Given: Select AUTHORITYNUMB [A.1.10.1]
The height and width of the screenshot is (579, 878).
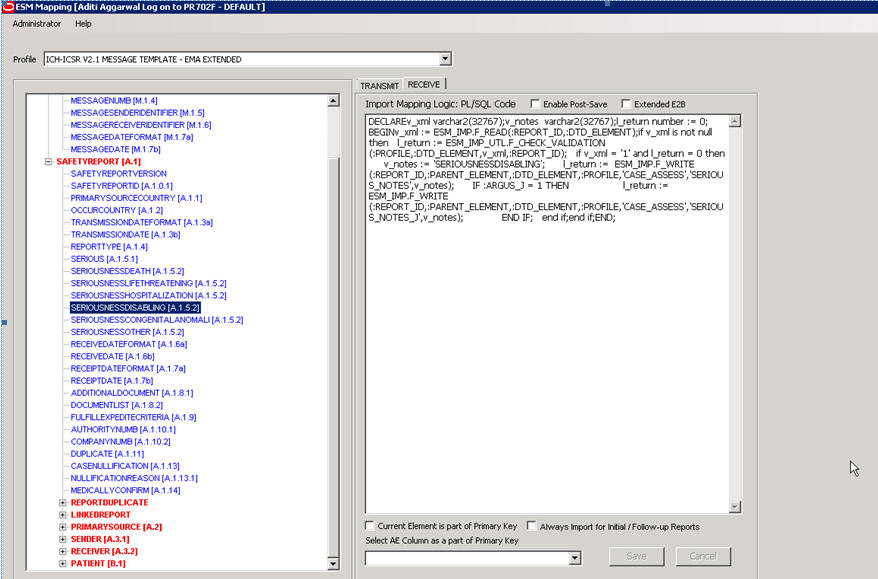Looking at the screenshot, I should click(x=123, y=429).
